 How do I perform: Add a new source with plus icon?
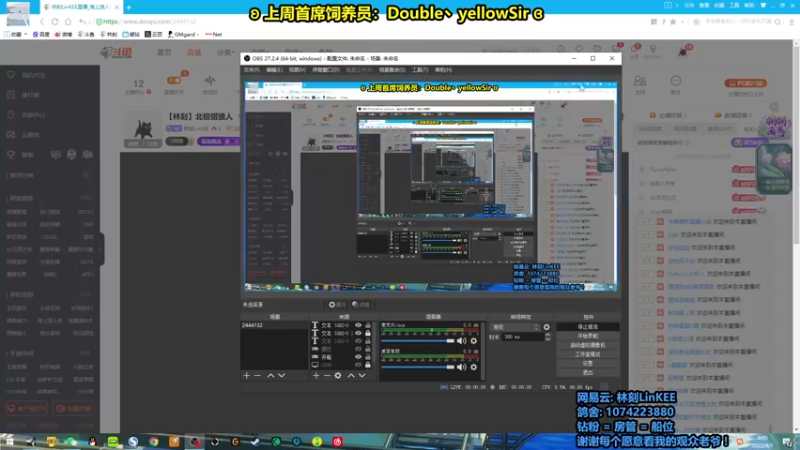pyautogui.click(x=316, y=376)
